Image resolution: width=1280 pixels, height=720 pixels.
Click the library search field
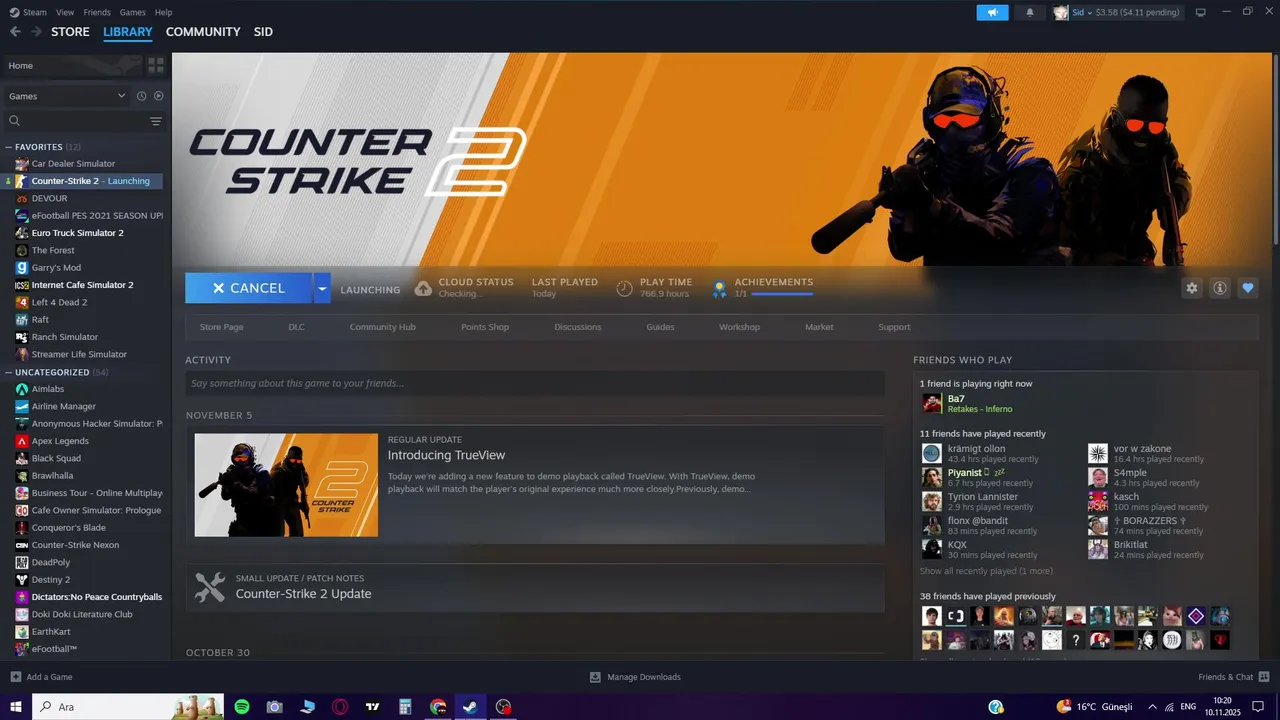tap(75, 121)
